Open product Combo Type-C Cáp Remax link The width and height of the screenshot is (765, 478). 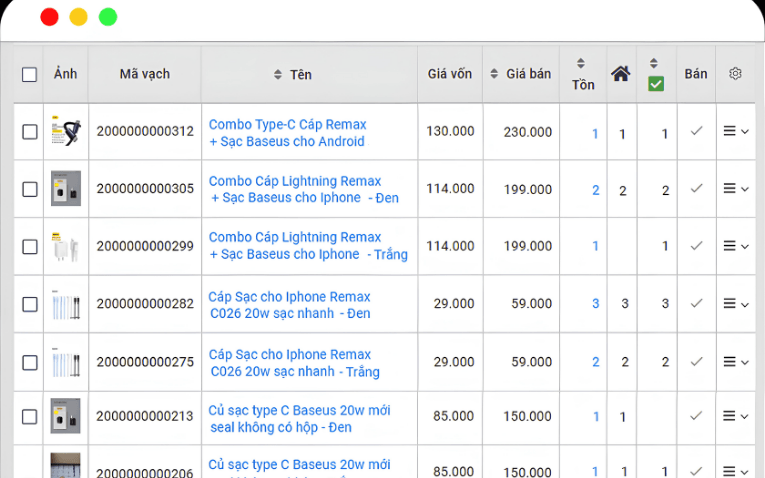tap(287, 133)
